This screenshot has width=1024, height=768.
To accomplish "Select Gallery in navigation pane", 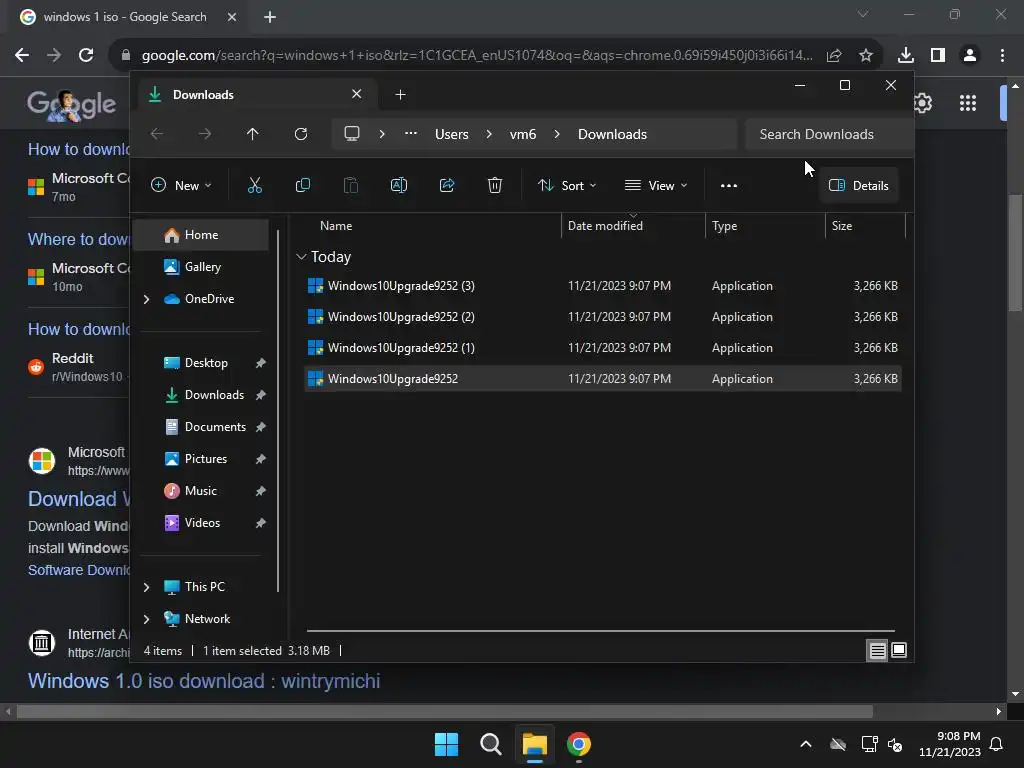I will tap(201, 267).
